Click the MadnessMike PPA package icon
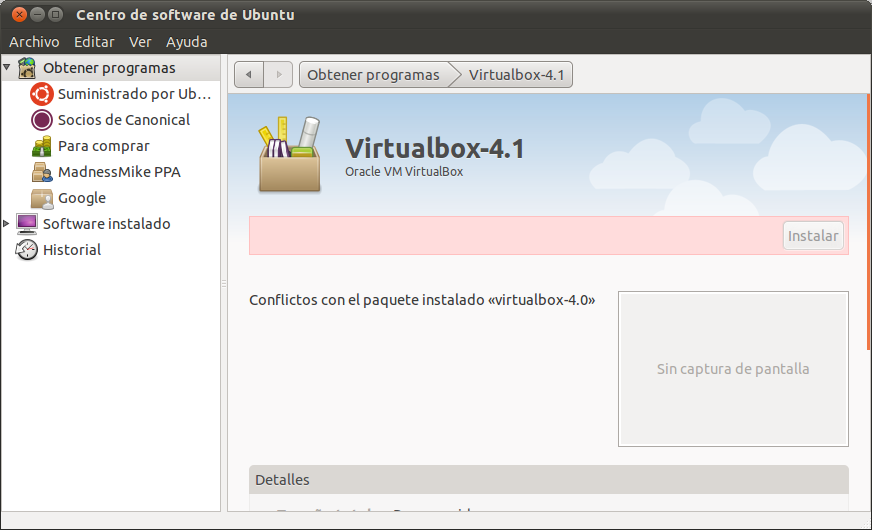This screenshot has height=530, width=872. click(x=42, y=172)
